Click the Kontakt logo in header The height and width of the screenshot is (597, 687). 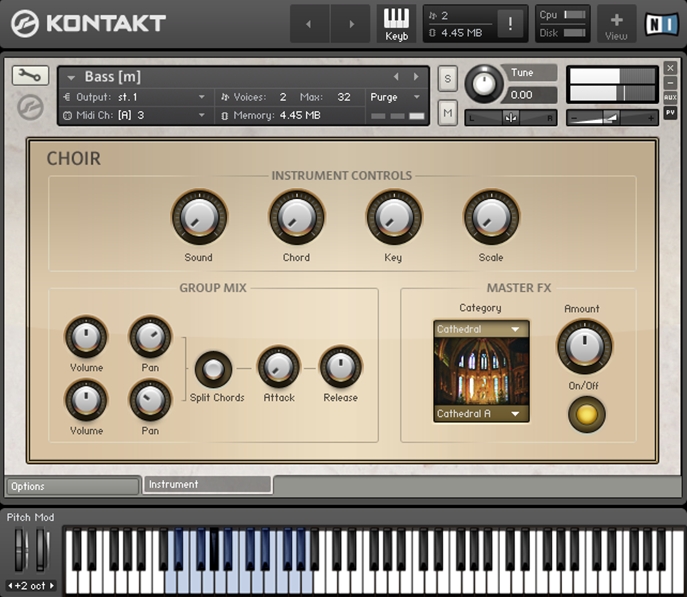click(x=89, y=23)
